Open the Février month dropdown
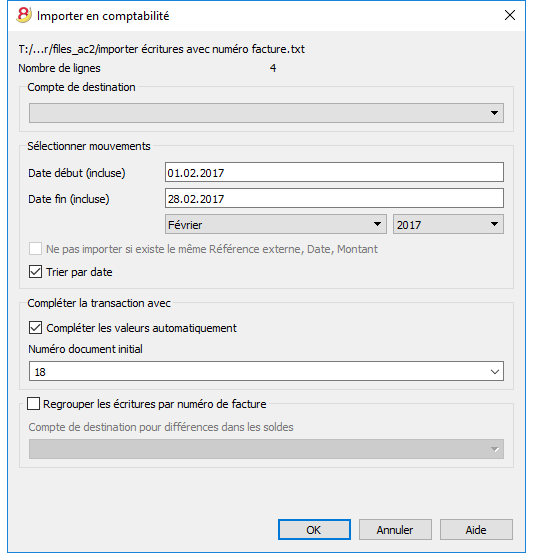The image size is (533, 560). click(275, 224)
